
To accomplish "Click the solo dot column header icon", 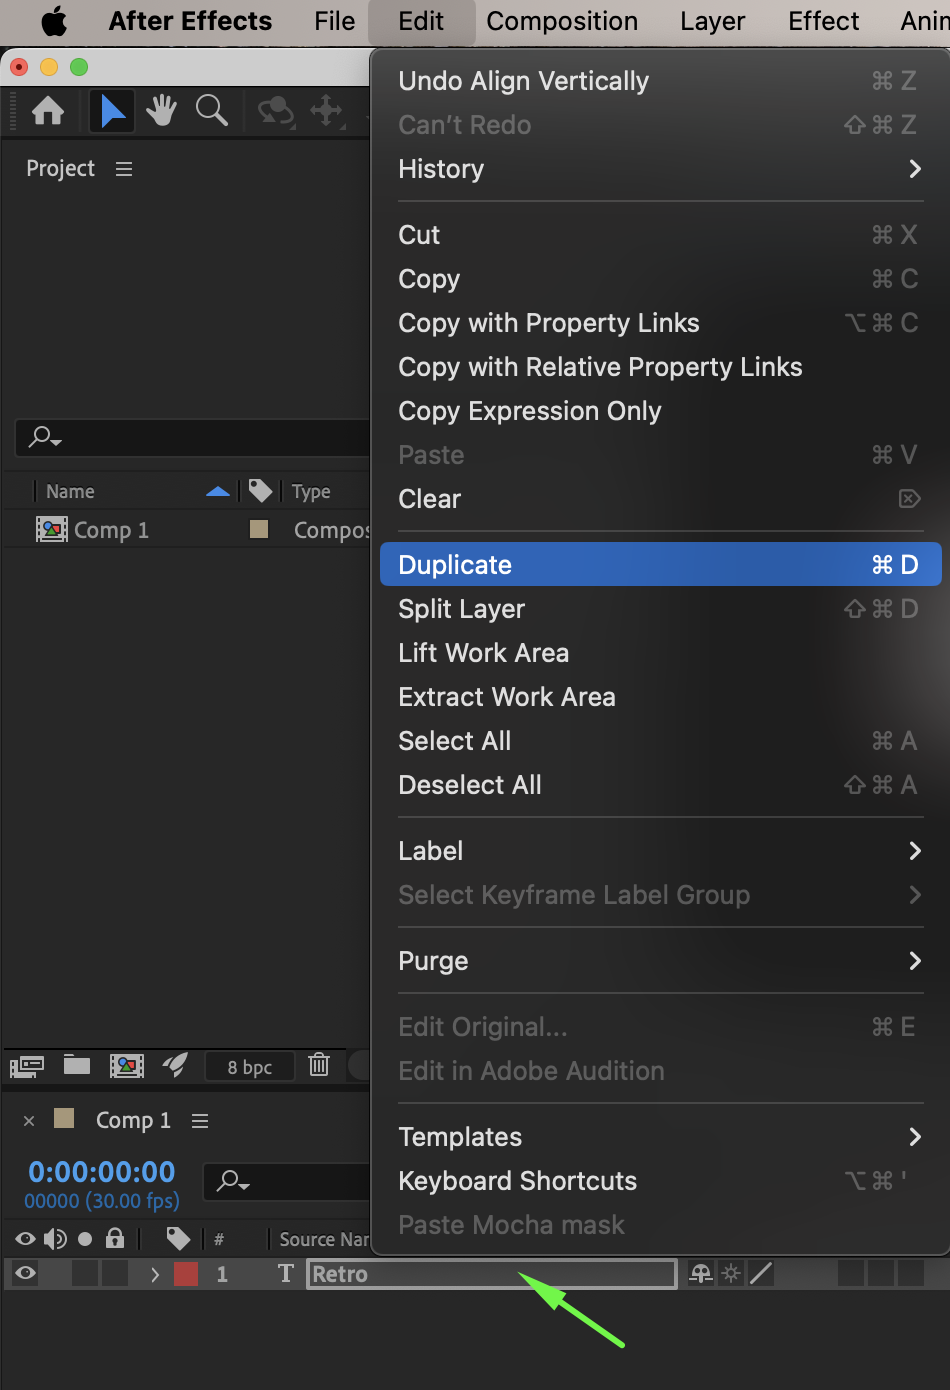I will (x=85, y=1239).
